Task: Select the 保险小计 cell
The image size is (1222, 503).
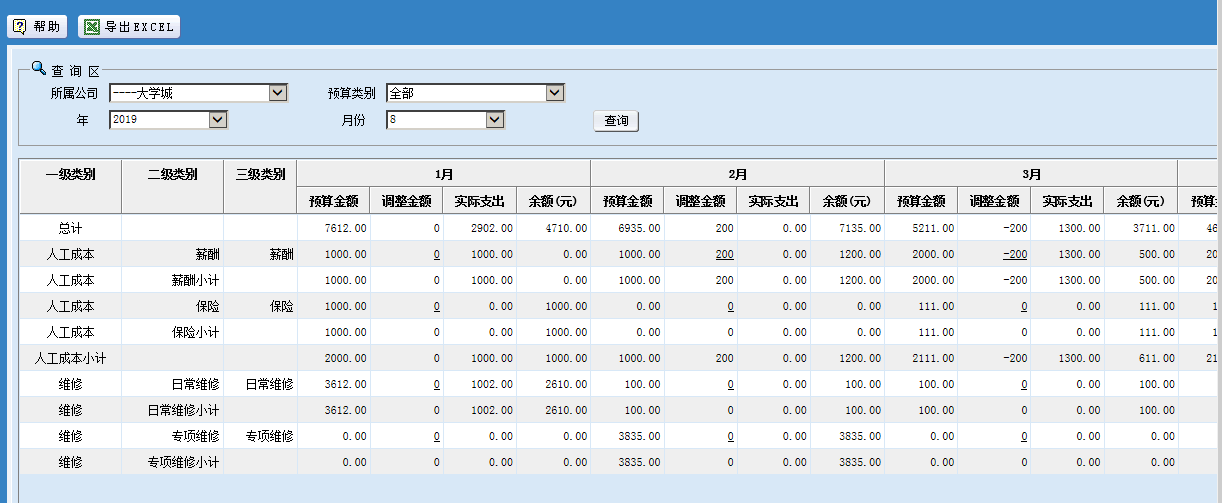Action: click(x=172, y=332)
